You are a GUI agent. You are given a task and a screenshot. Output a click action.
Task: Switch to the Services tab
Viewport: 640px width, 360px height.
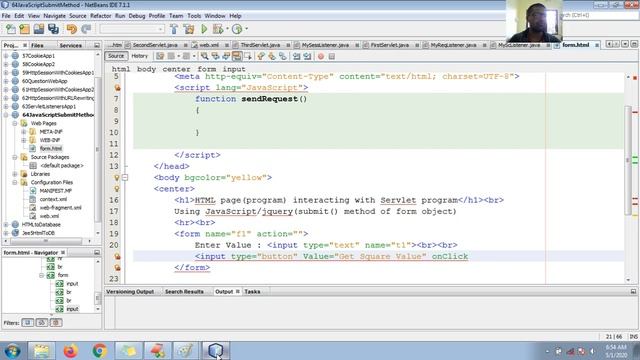tap(71, 45)
